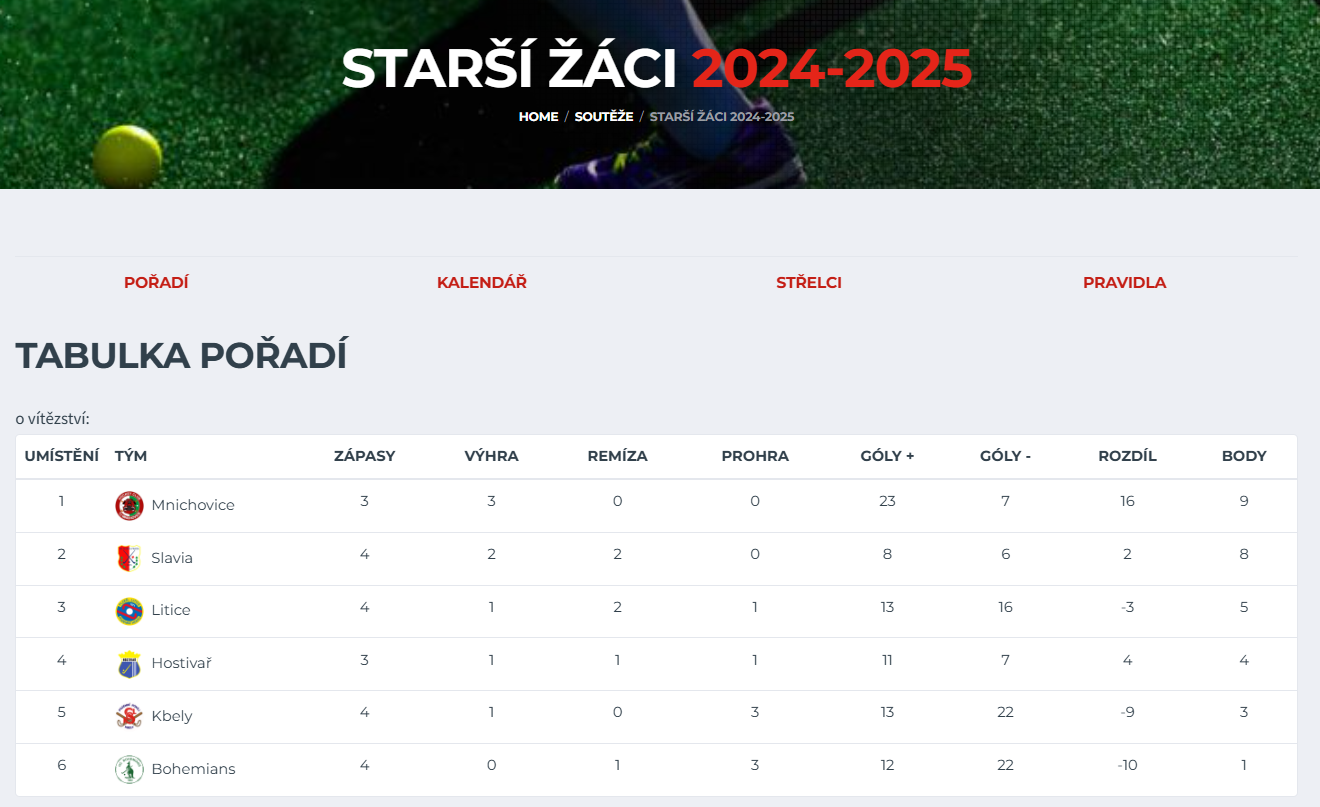Switch to the Kalendář tab
Screen dimensions: 1320x807
click(482, 283)
